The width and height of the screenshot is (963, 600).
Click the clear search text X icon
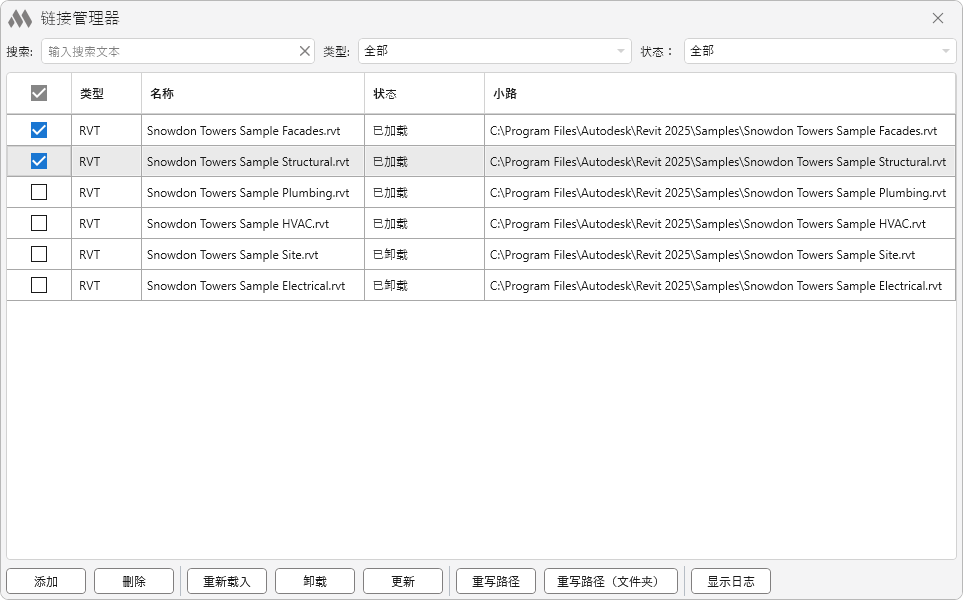click(x=305, y=51)
